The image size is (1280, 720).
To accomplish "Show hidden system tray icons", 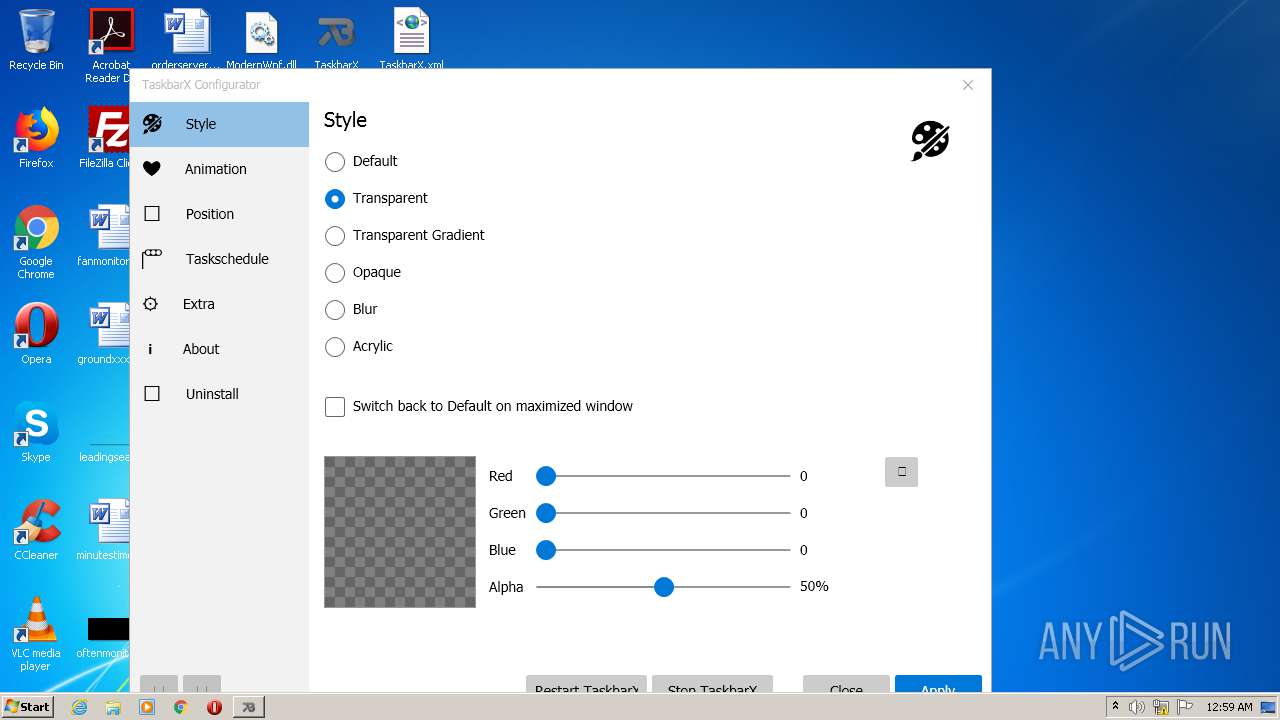I will 1115,707.
